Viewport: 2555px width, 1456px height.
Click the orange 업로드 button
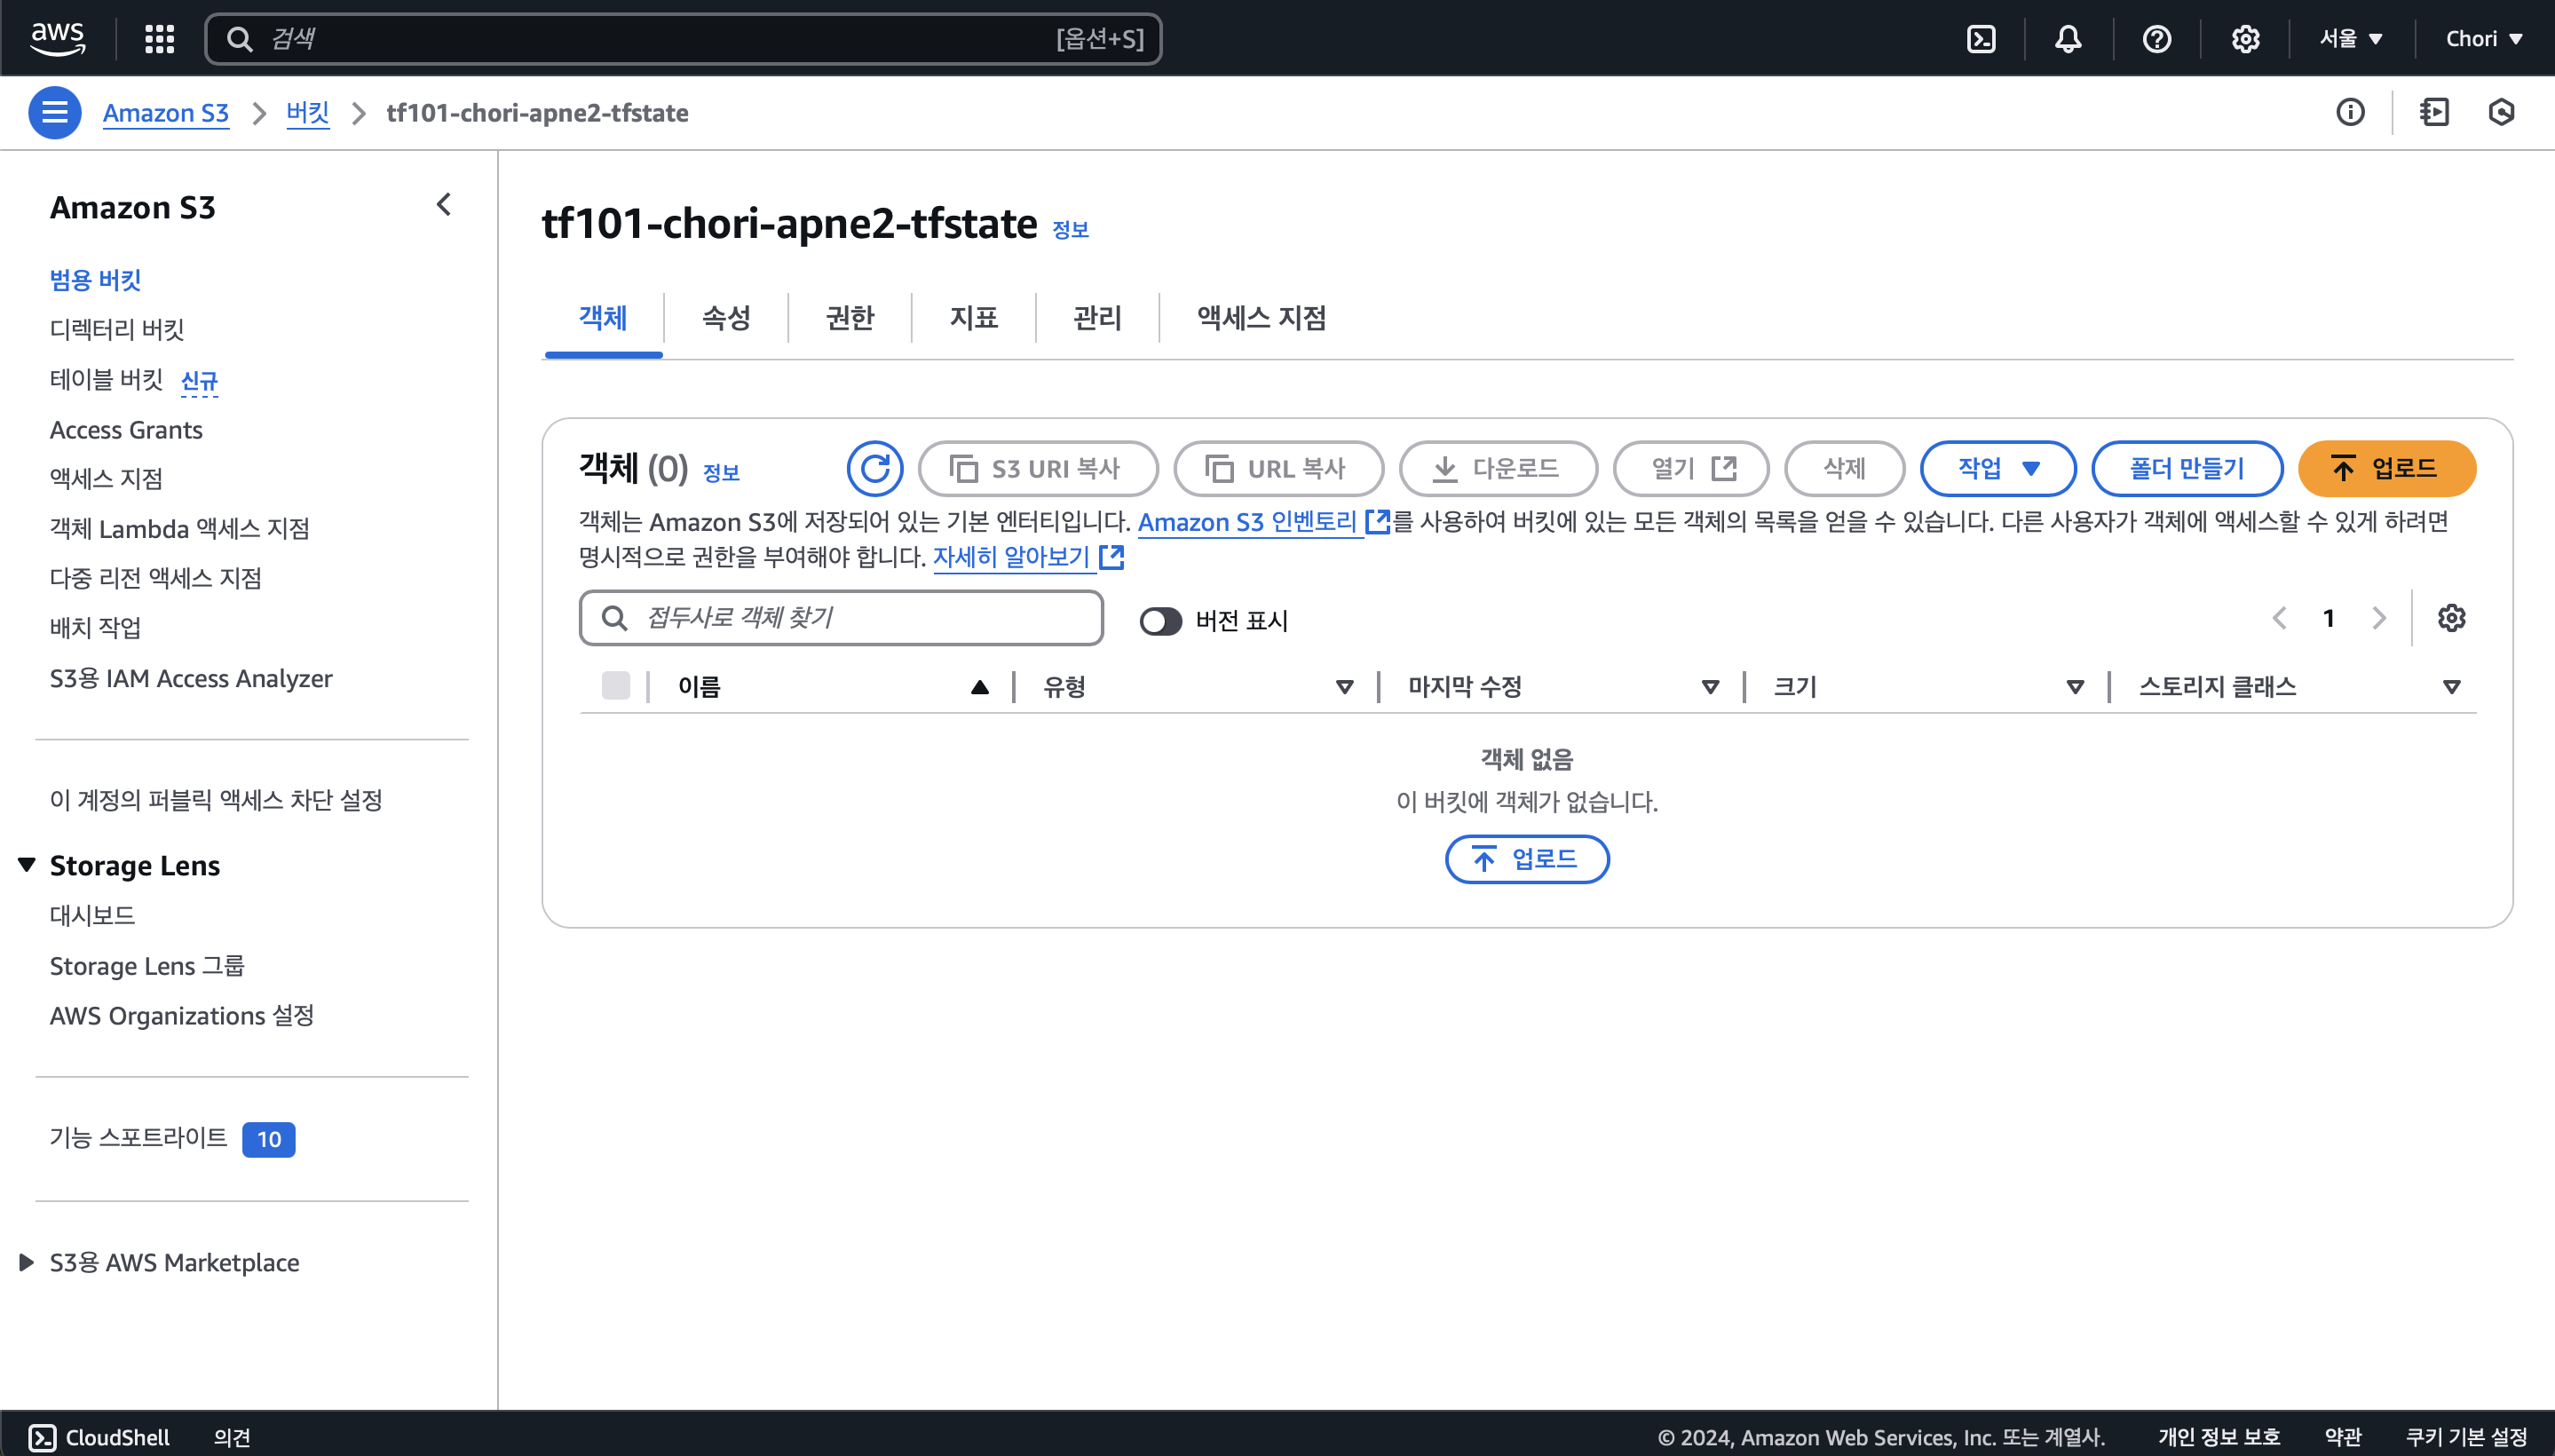coord(2386,468)
